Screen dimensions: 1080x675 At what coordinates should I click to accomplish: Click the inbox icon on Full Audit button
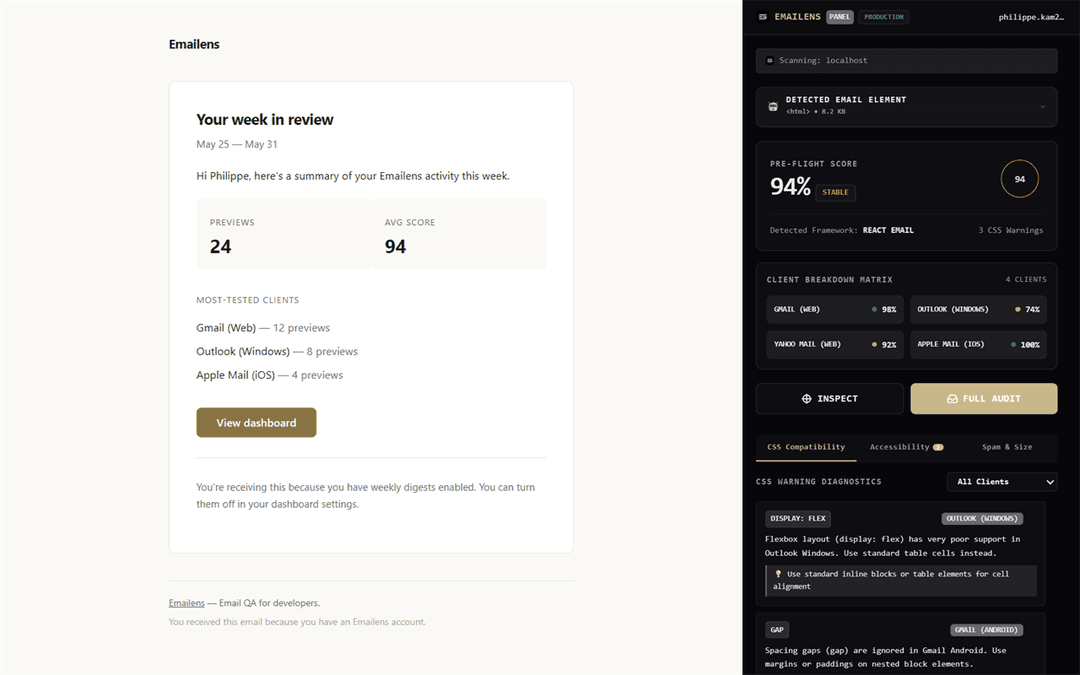click(x=953, y=399)
